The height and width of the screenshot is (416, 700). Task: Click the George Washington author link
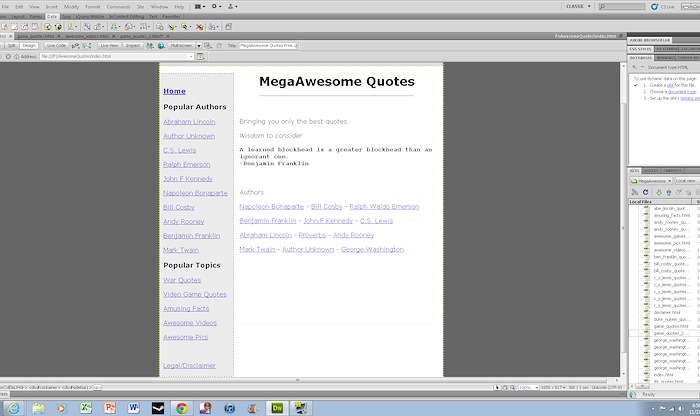pos(372,250)
